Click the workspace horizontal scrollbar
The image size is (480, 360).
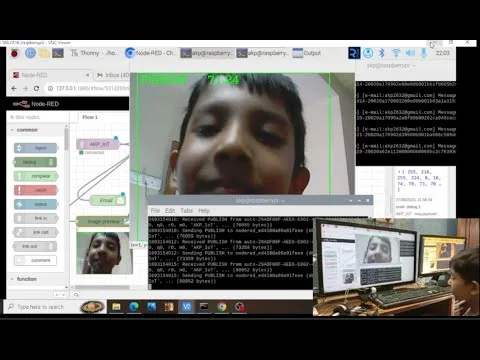(x=102, y=287)
